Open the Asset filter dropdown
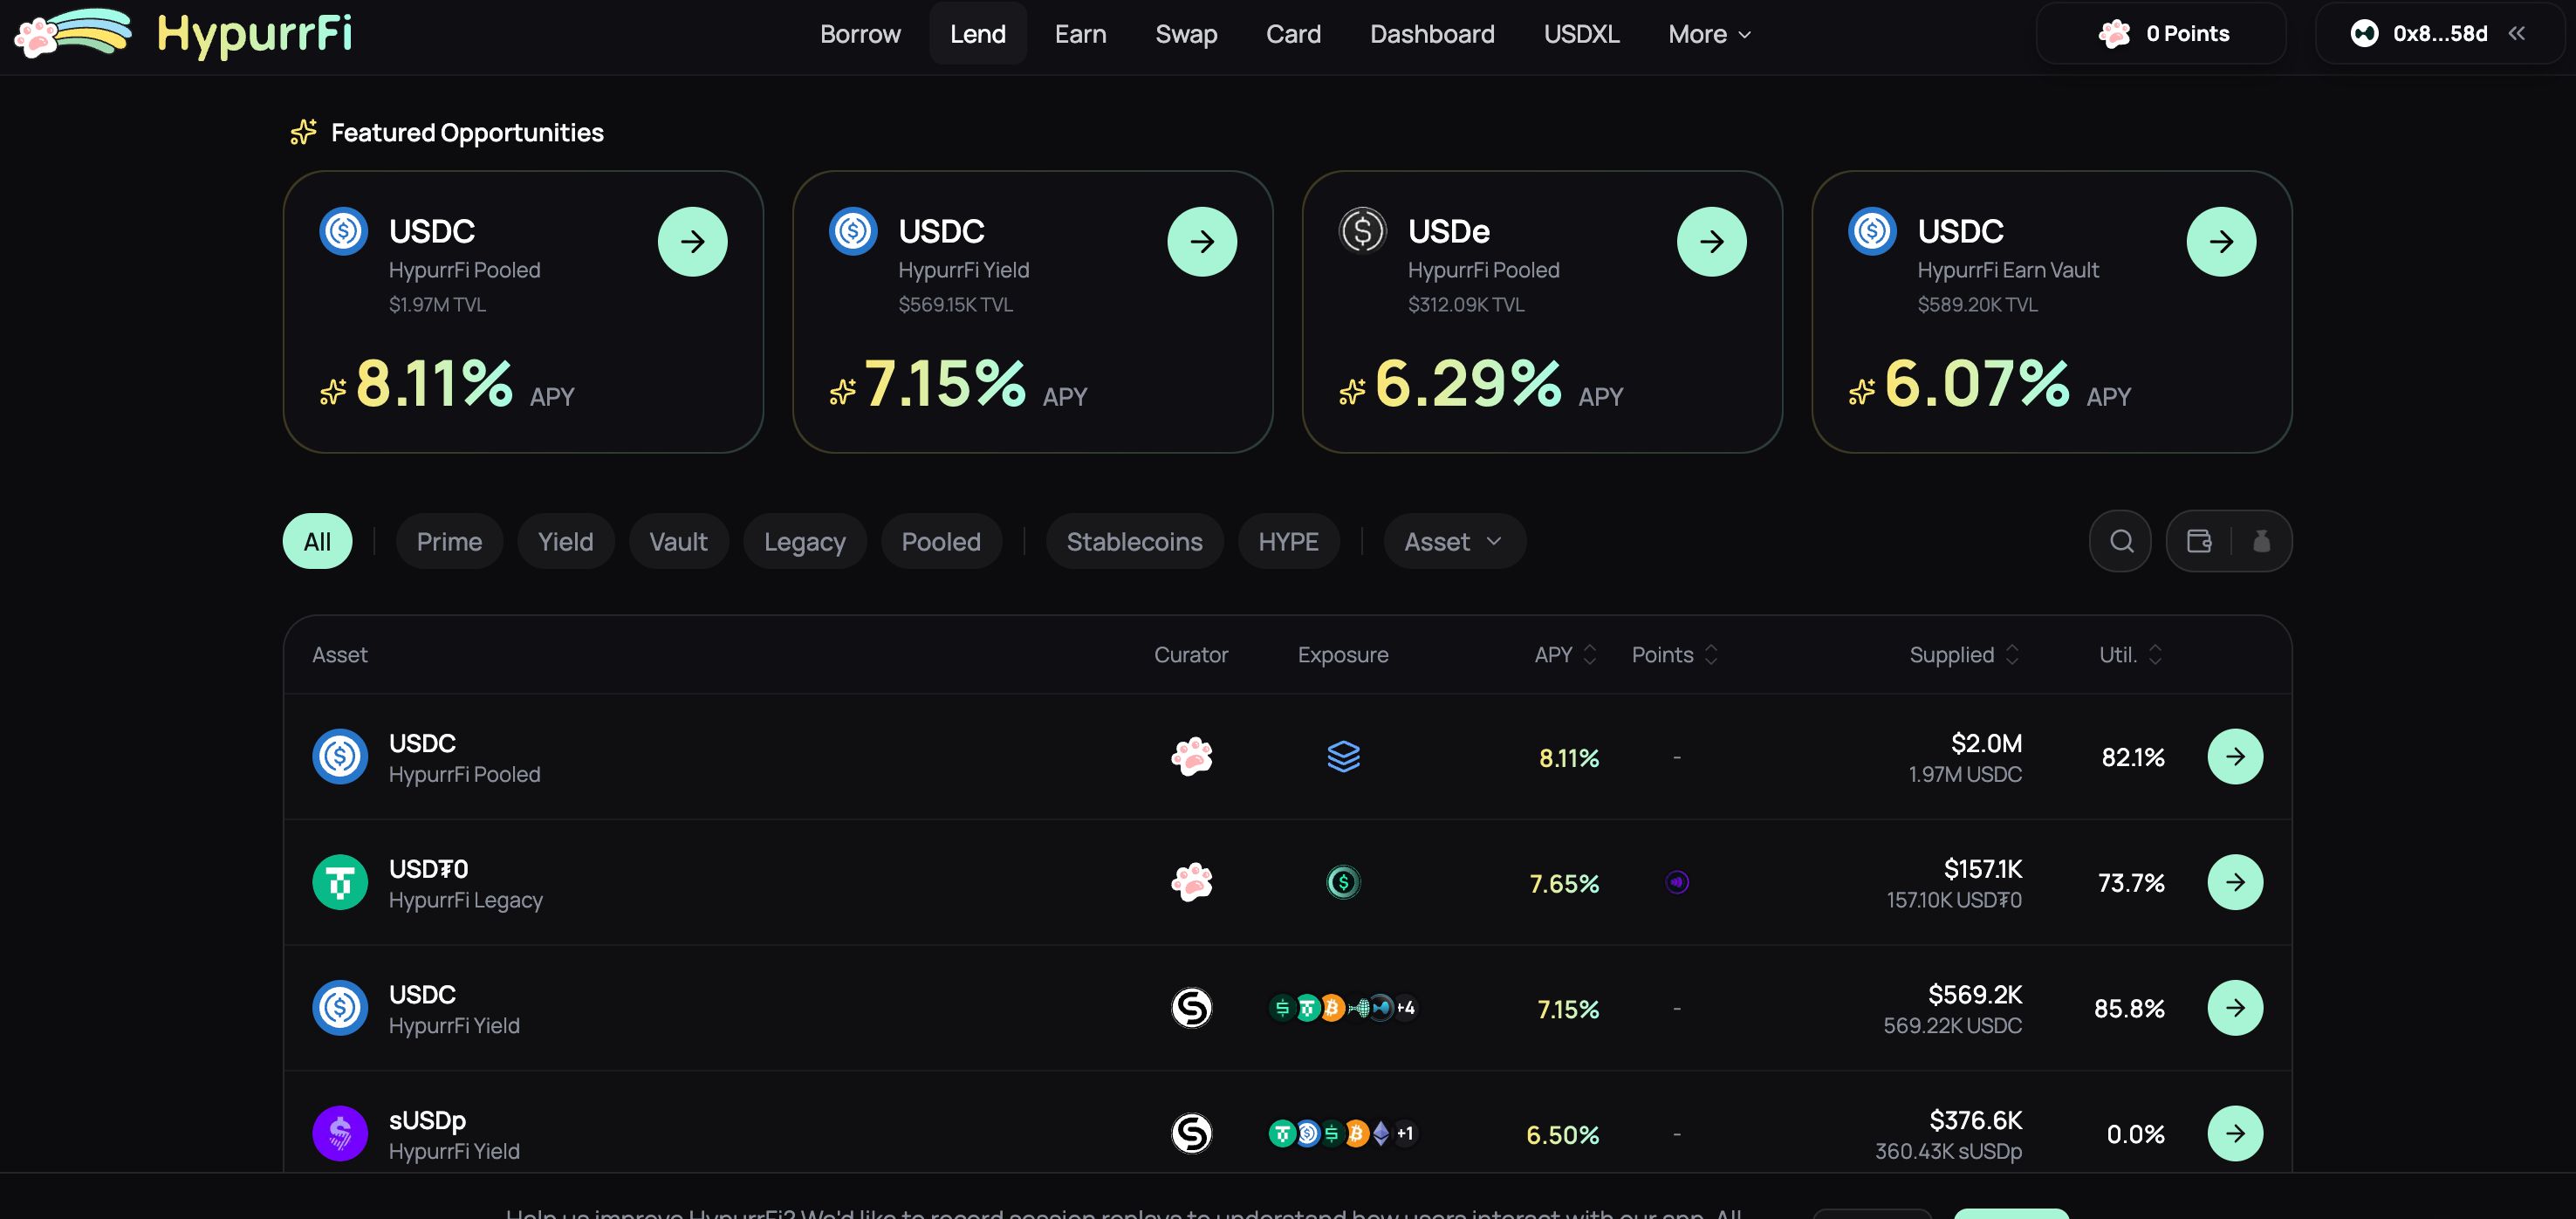 tap(1454, 541)
